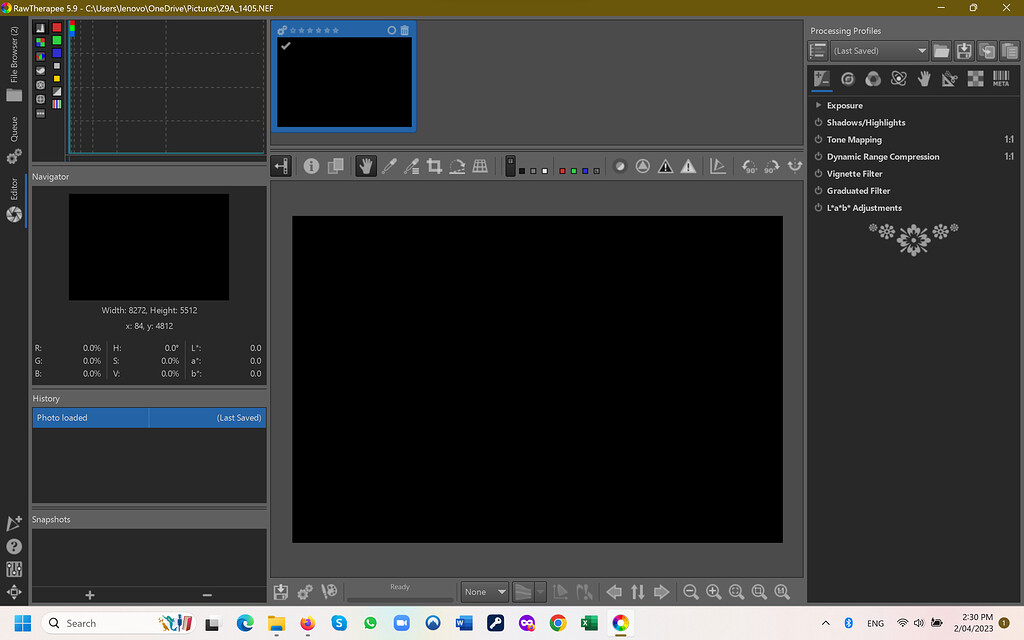Open the Raw checkered processing tab
This screenshot has width=1024, height=640.
pos(976,78)
